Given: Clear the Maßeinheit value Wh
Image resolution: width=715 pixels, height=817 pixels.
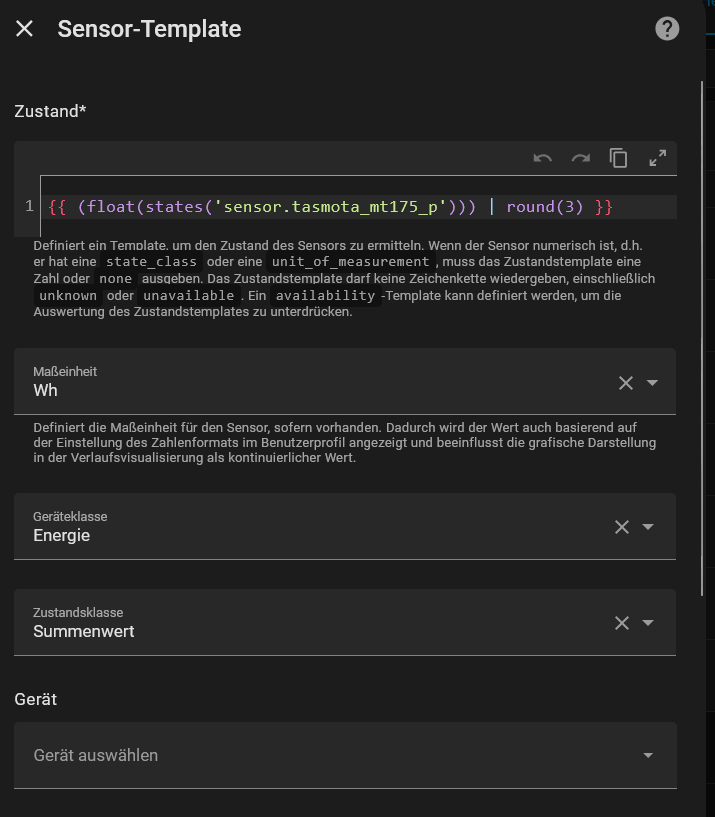Looking at the screenshot, I should pyautogui.click(x=625, y=383).
